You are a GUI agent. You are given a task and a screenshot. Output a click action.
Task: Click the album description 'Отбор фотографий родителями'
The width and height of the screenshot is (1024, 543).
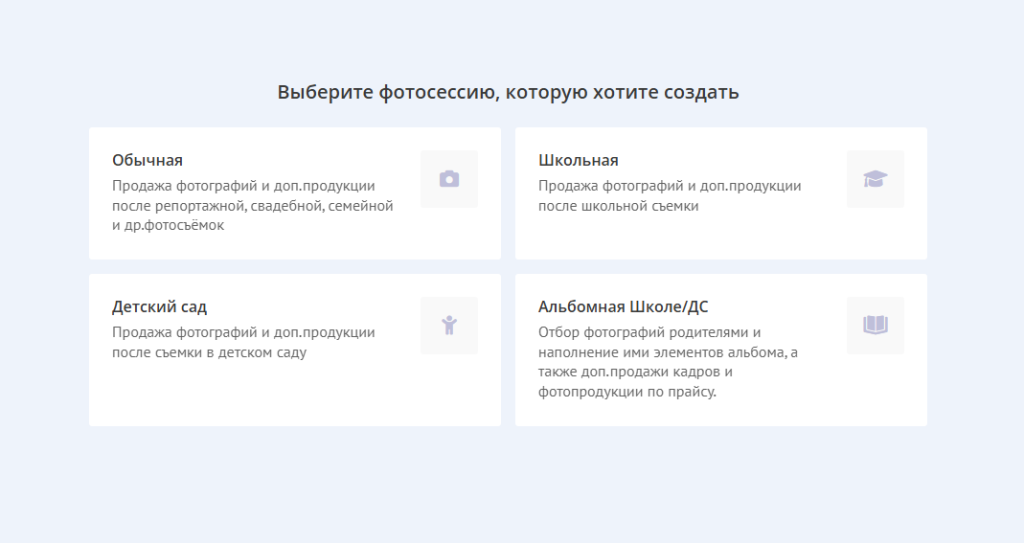click(650, 332)
